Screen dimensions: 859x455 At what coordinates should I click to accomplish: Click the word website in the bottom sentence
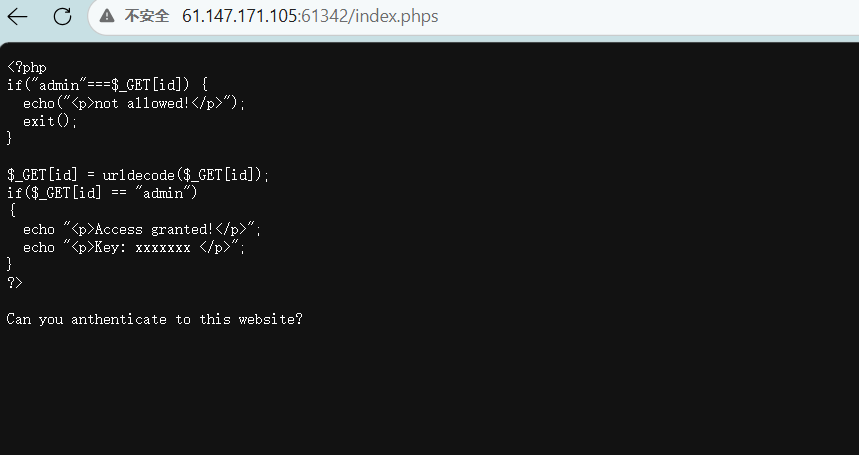[x=266, y=319]
